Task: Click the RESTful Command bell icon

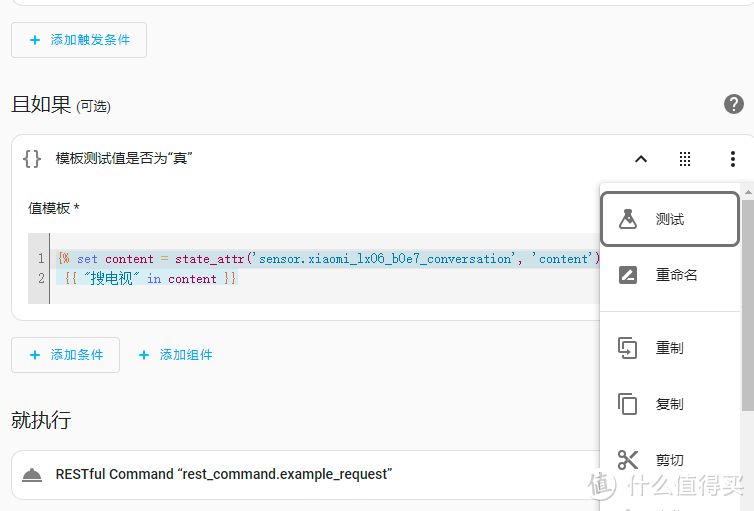Action: [32, 474]
